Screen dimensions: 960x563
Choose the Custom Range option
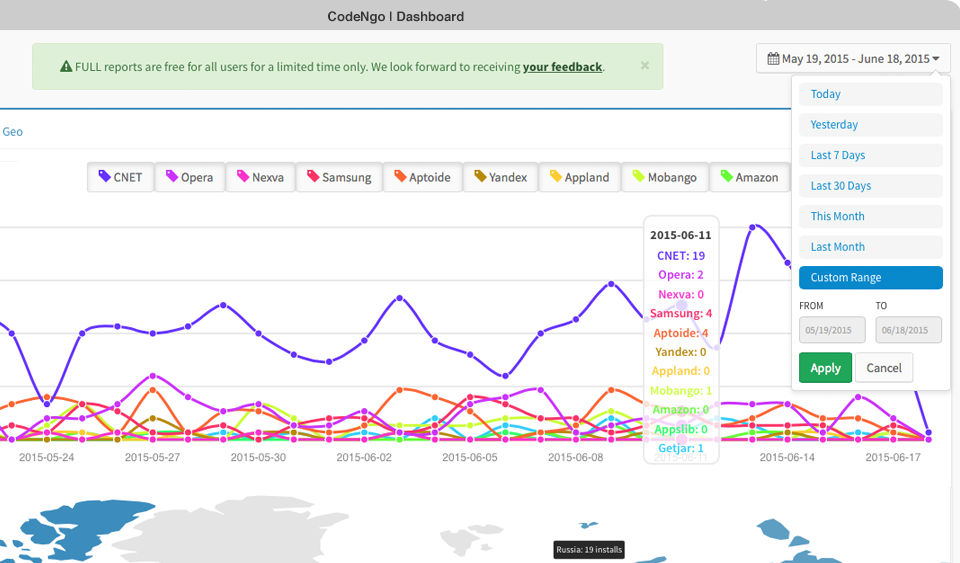pos(870,277)
